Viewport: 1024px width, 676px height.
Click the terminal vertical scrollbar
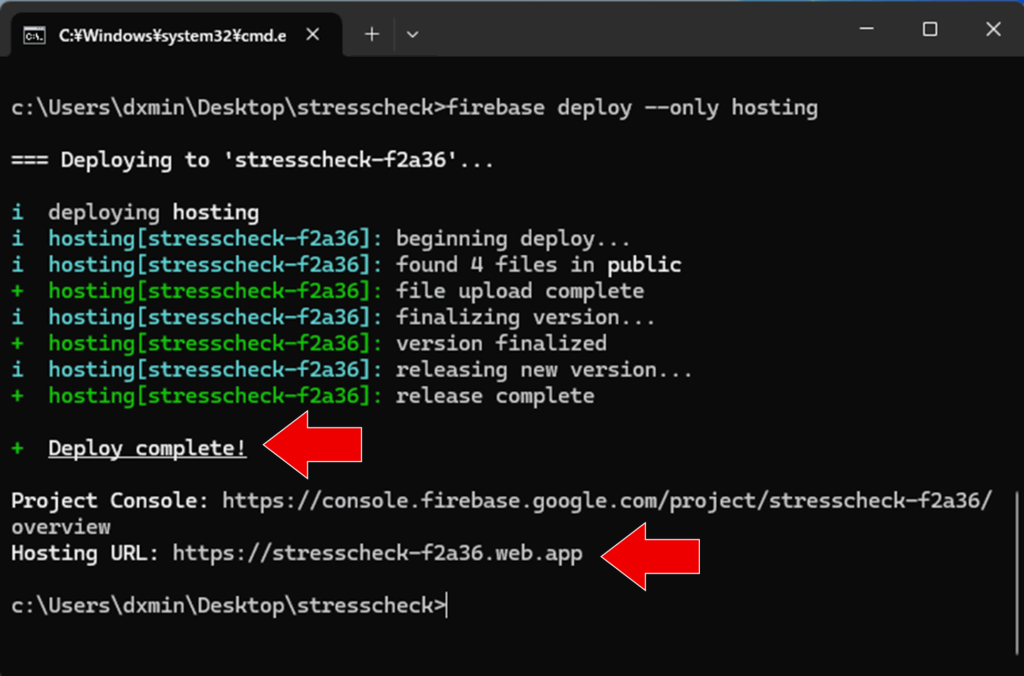coord(1017,575)
